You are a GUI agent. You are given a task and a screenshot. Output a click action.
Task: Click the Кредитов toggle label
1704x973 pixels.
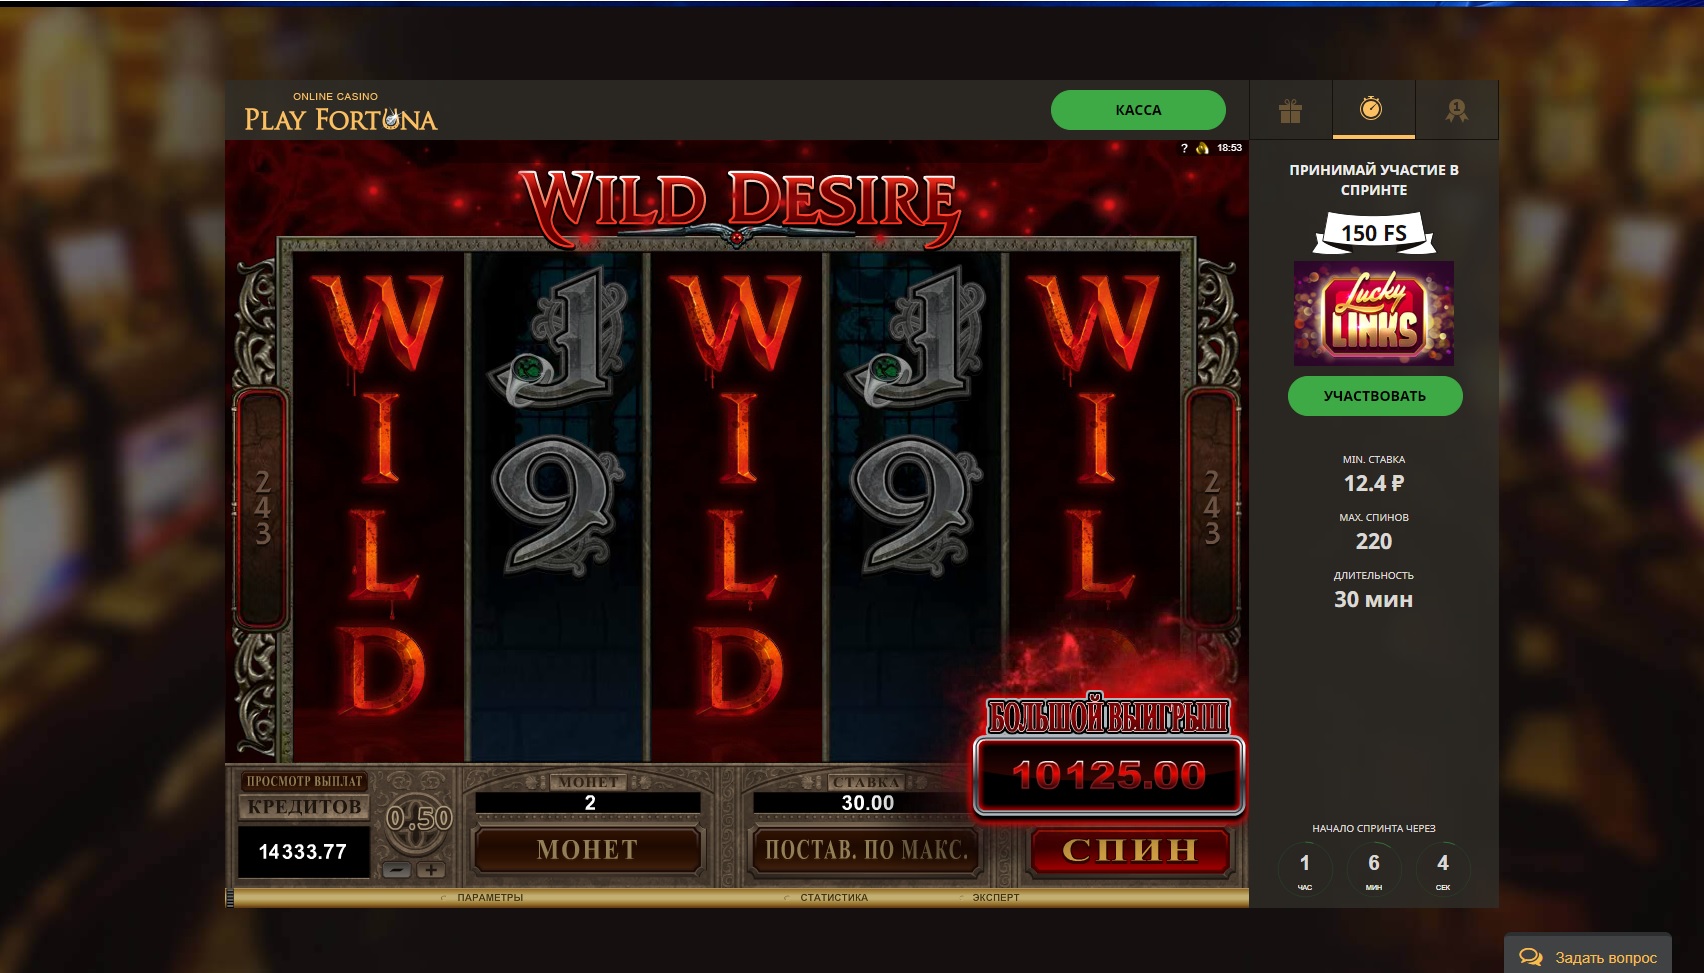coord(304,807)
